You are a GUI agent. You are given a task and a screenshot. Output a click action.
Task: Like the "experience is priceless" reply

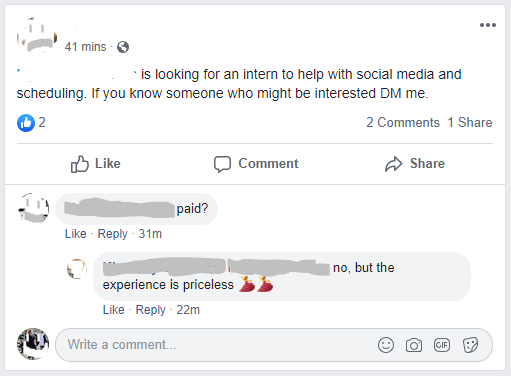click(114, 310)
